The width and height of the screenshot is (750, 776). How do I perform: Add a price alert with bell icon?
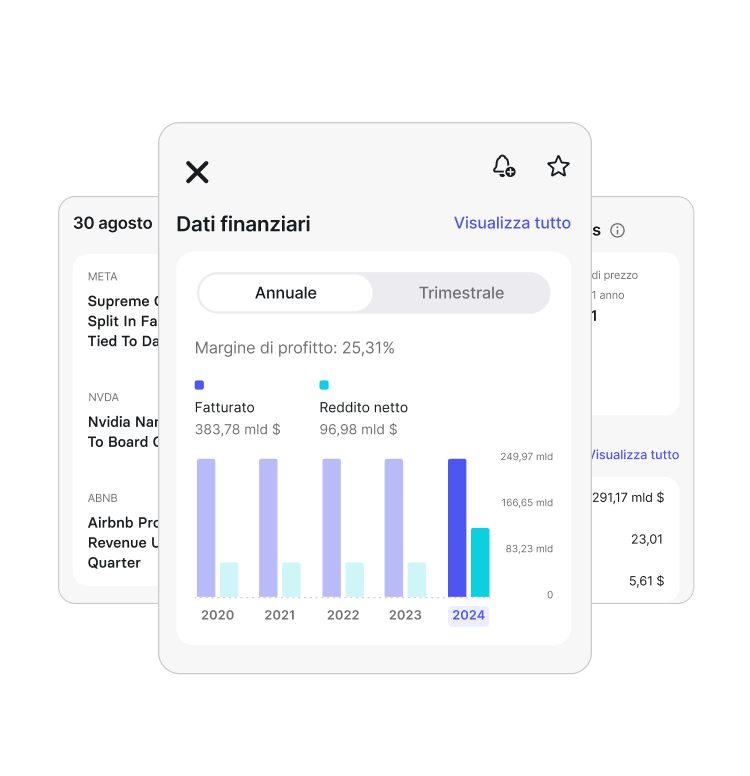click(x=504, y=166)
